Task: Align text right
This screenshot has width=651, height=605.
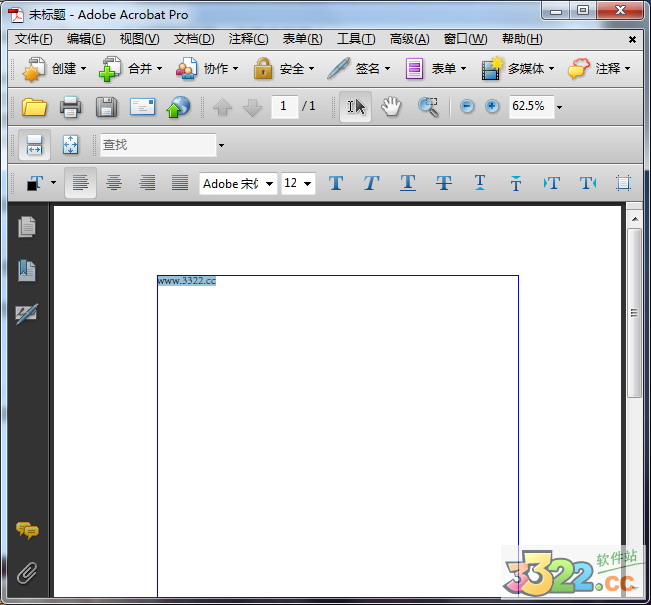Action: (147, 183)
